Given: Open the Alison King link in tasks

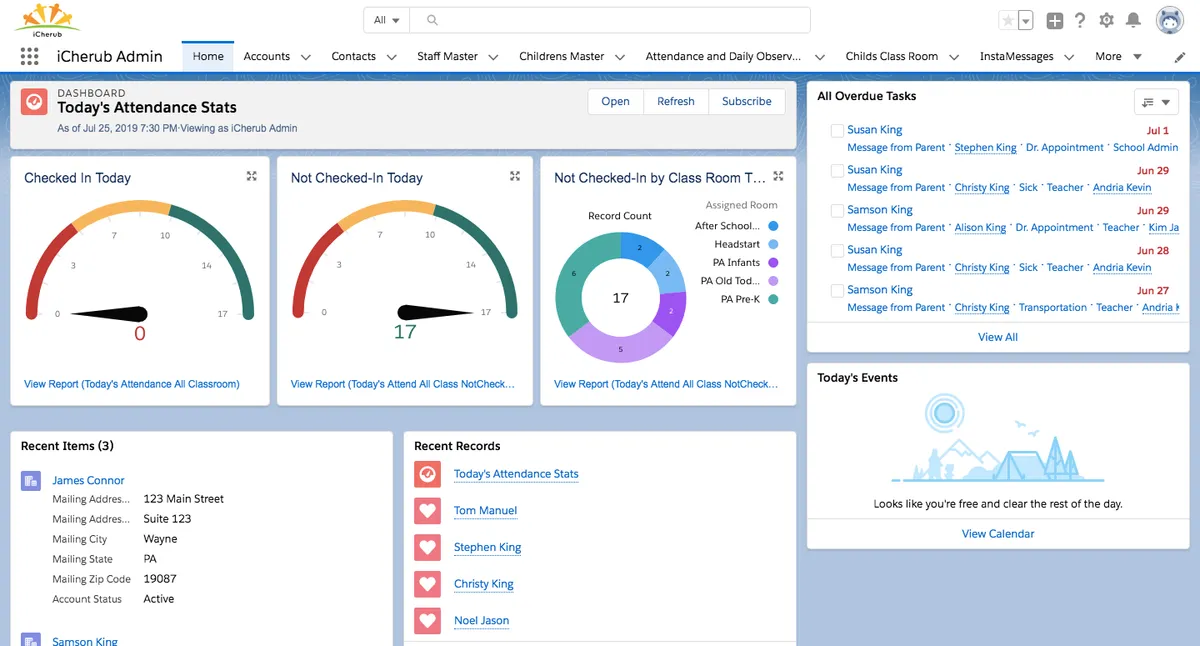Looking at the screenshot, I should point(980,228).
